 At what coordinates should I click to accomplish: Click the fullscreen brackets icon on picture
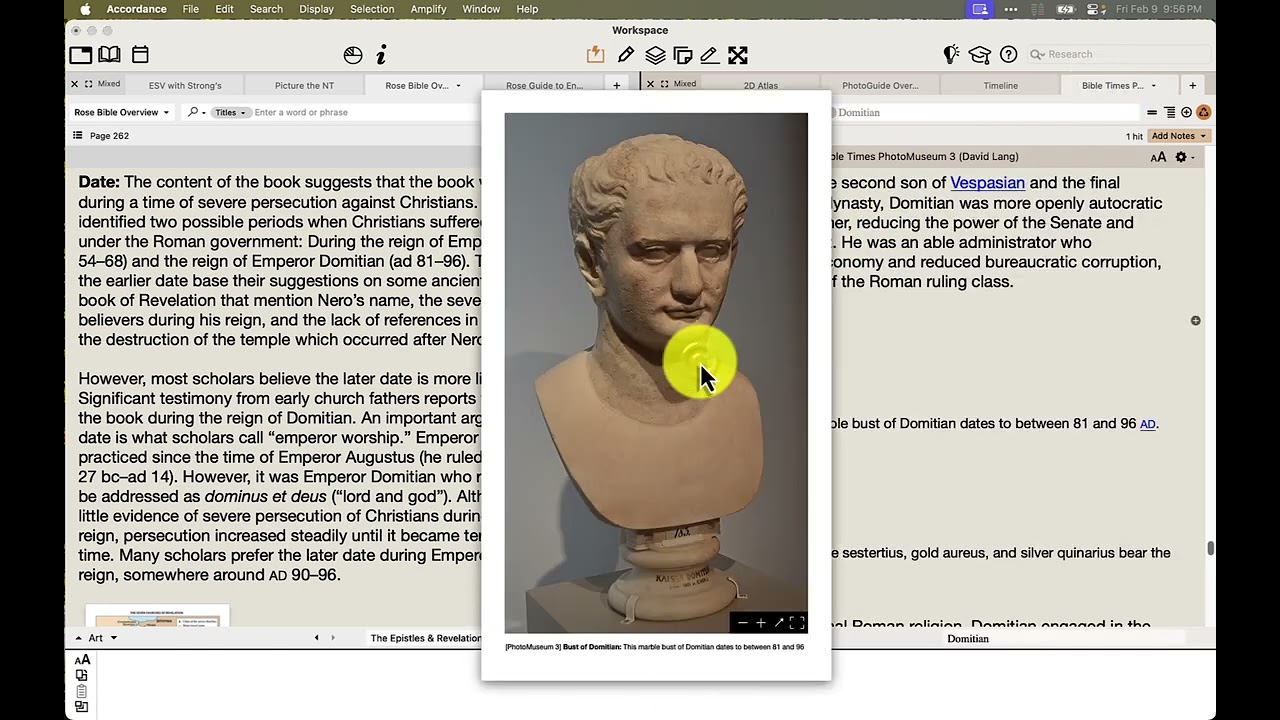coord(797,624)
